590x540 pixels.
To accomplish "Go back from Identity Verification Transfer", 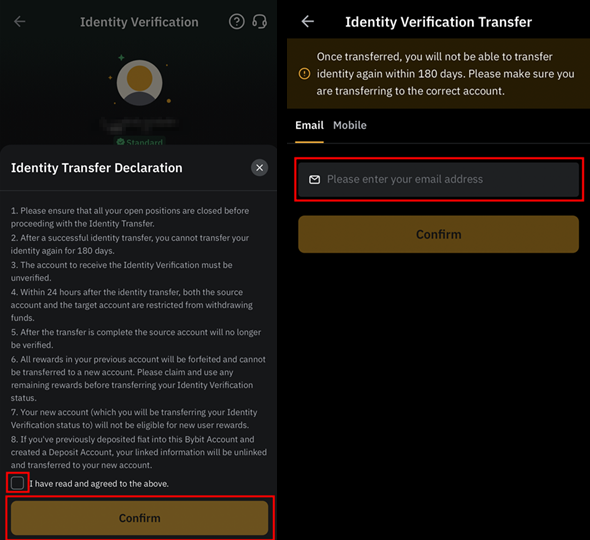I will [307, 22].
